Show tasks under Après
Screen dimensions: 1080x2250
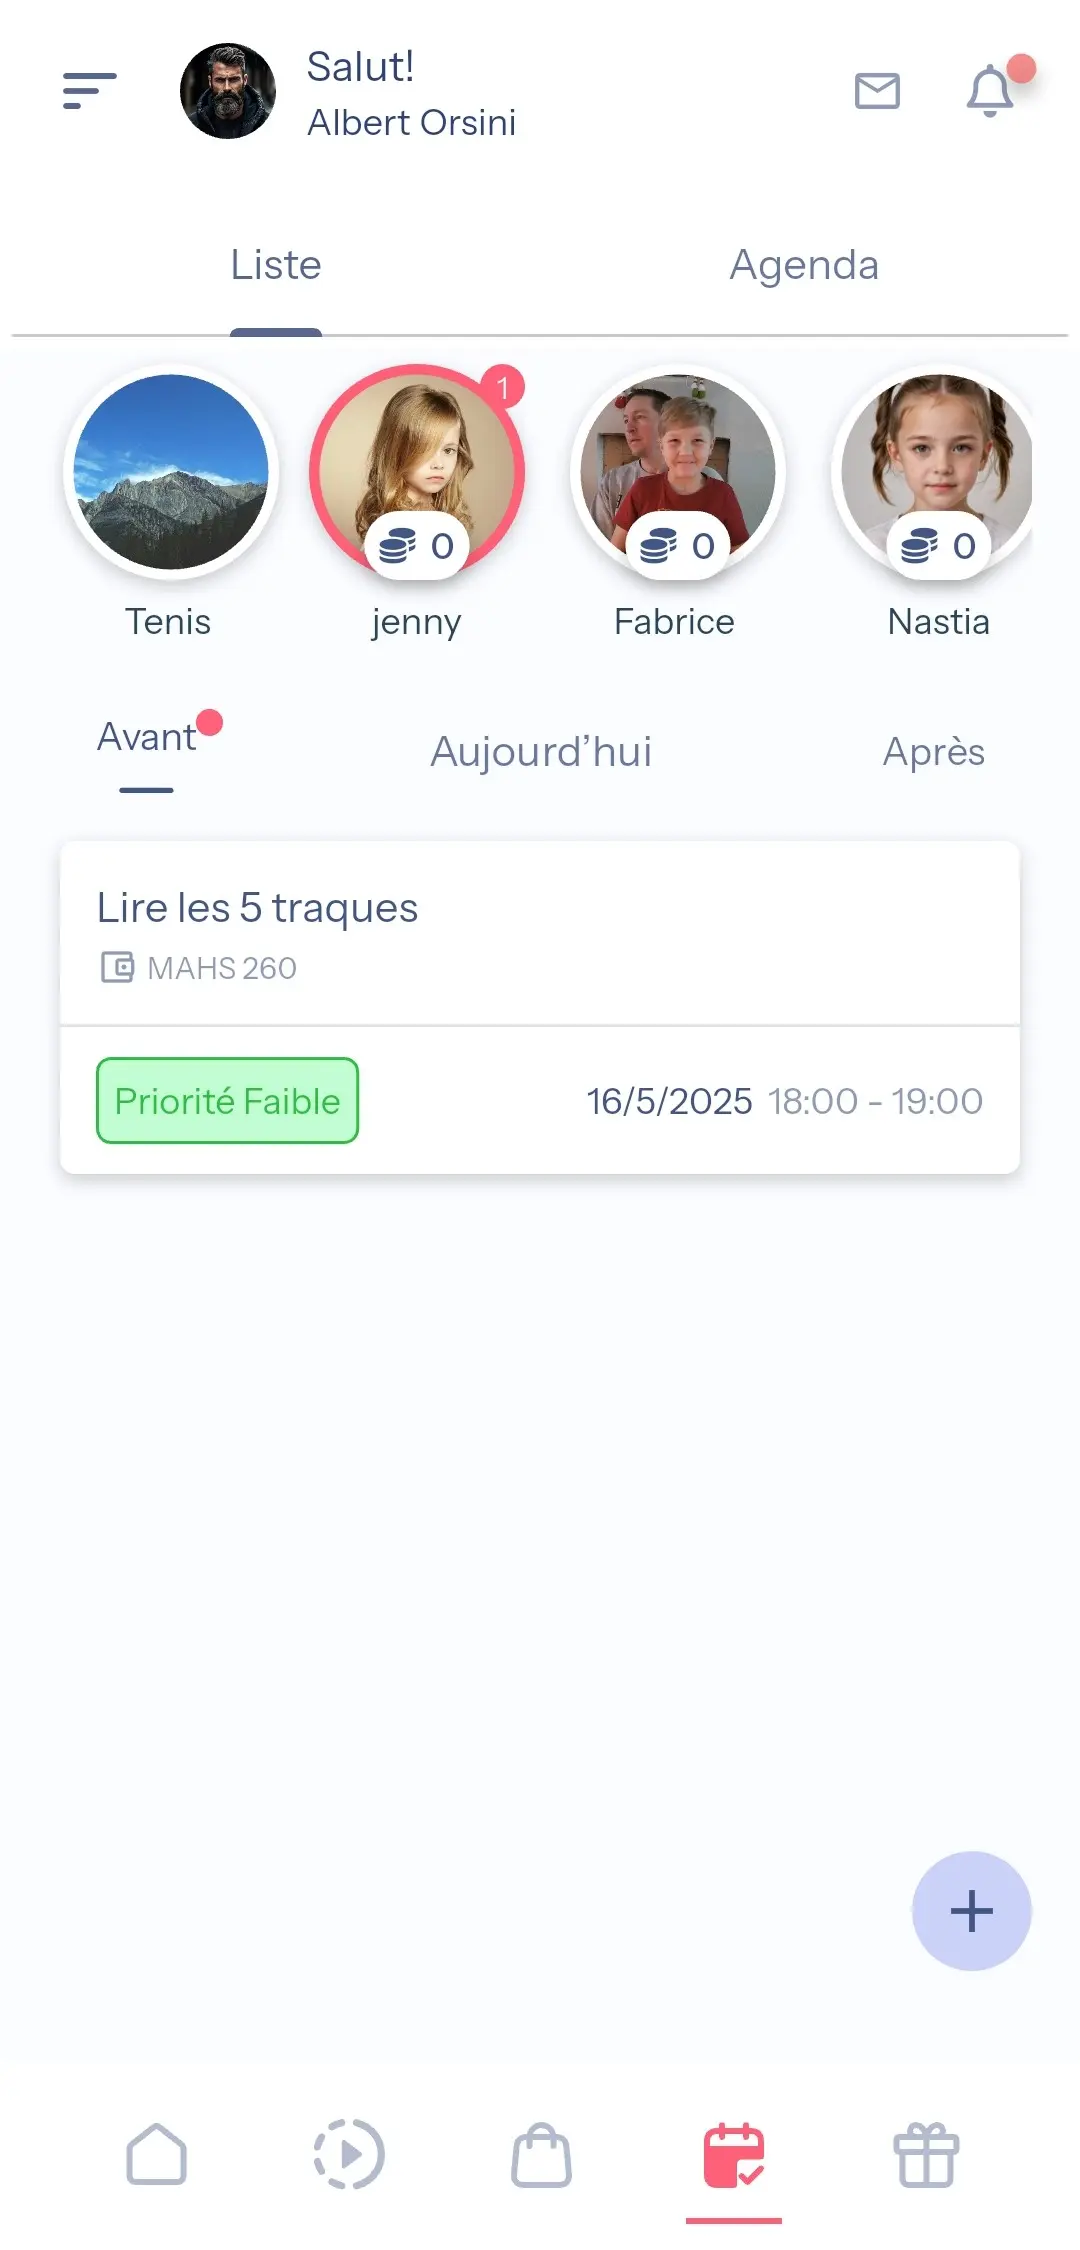(x=933, y=752)
